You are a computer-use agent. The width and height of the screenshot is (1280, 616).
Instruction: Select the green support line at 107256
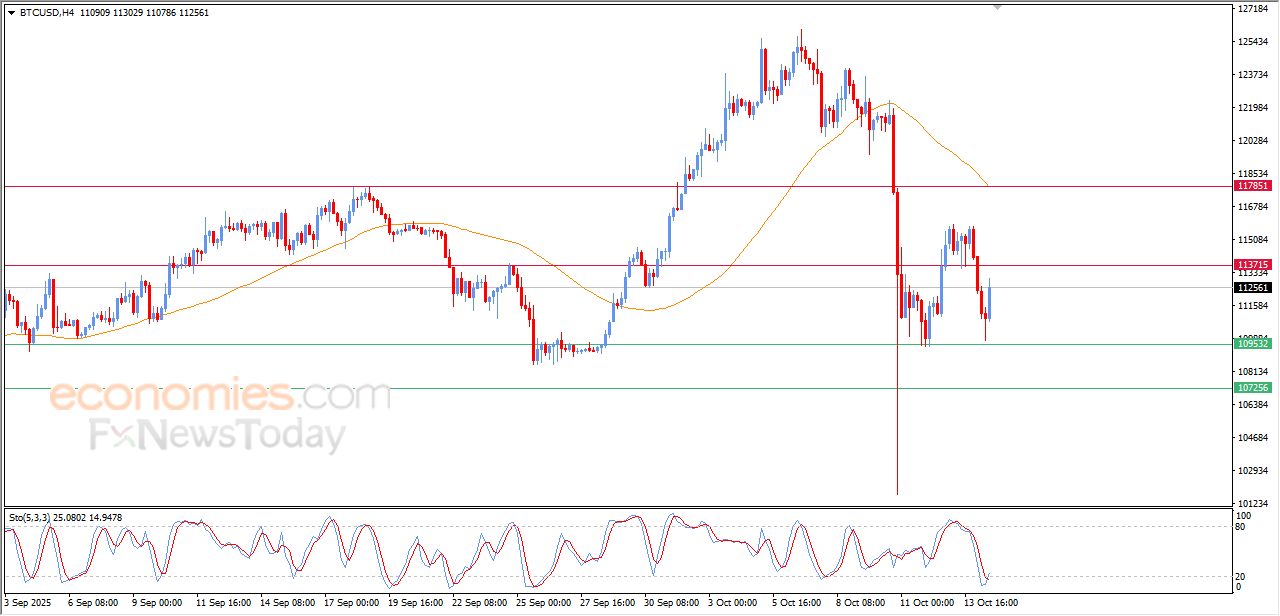pyautogui.click(x=600, y=388)
